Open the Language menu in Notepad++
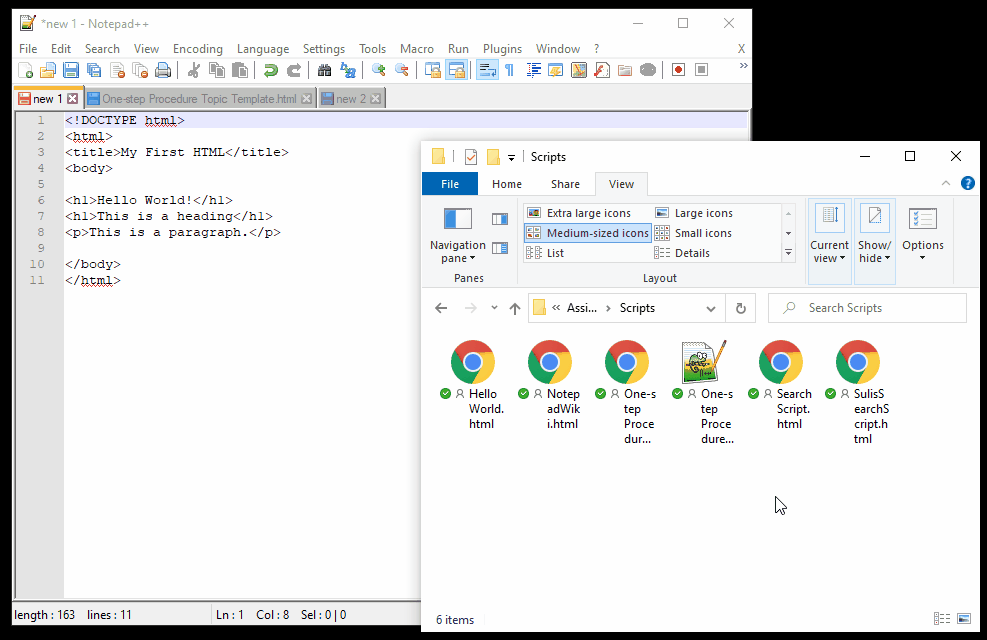This screenshot has width=987, height=640. [262, 49]
